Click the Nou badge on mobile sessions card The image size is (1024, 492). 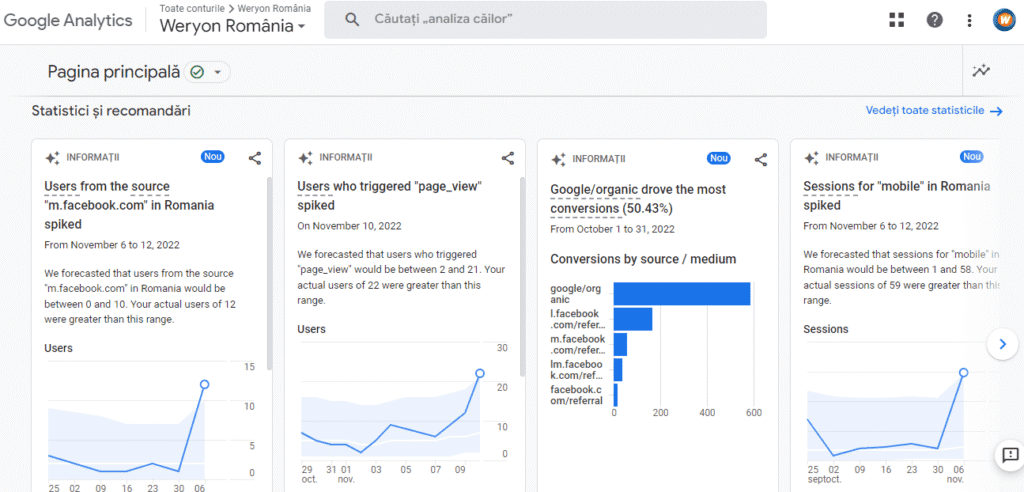pos(971,157)
